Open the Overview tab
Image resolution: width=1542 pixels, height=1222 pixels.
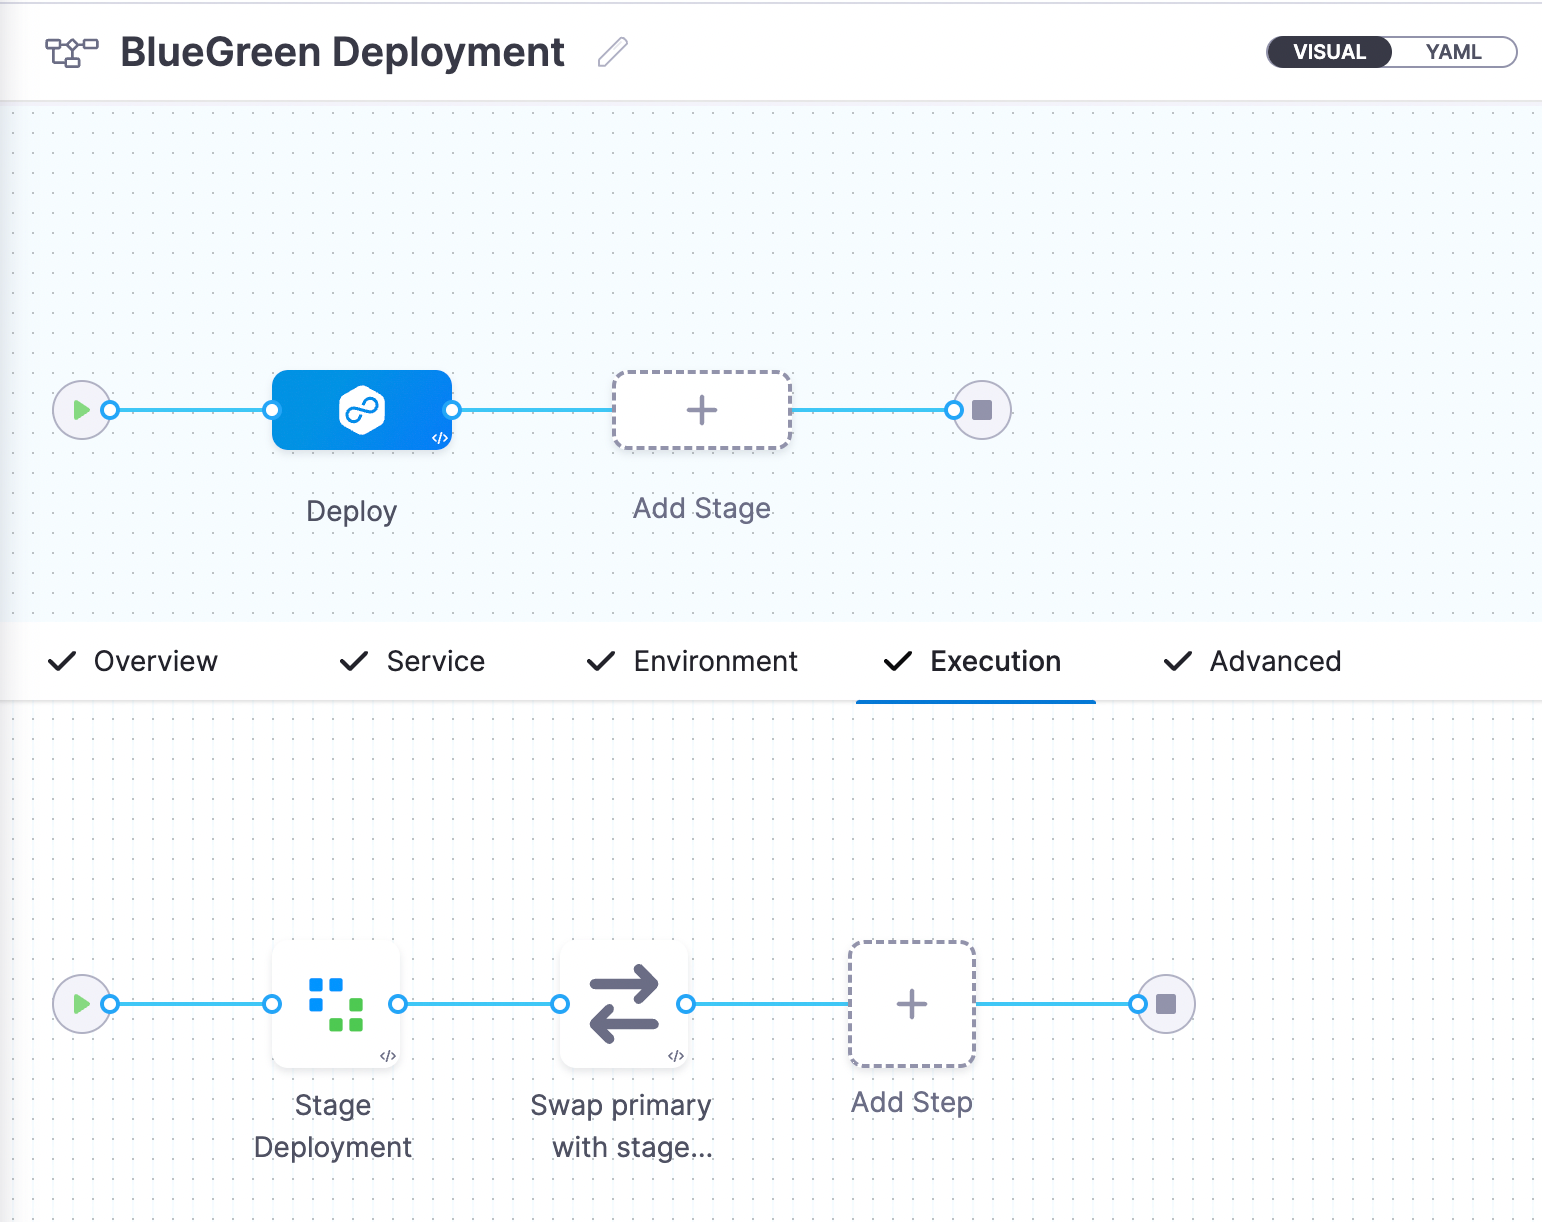[133, 661]
